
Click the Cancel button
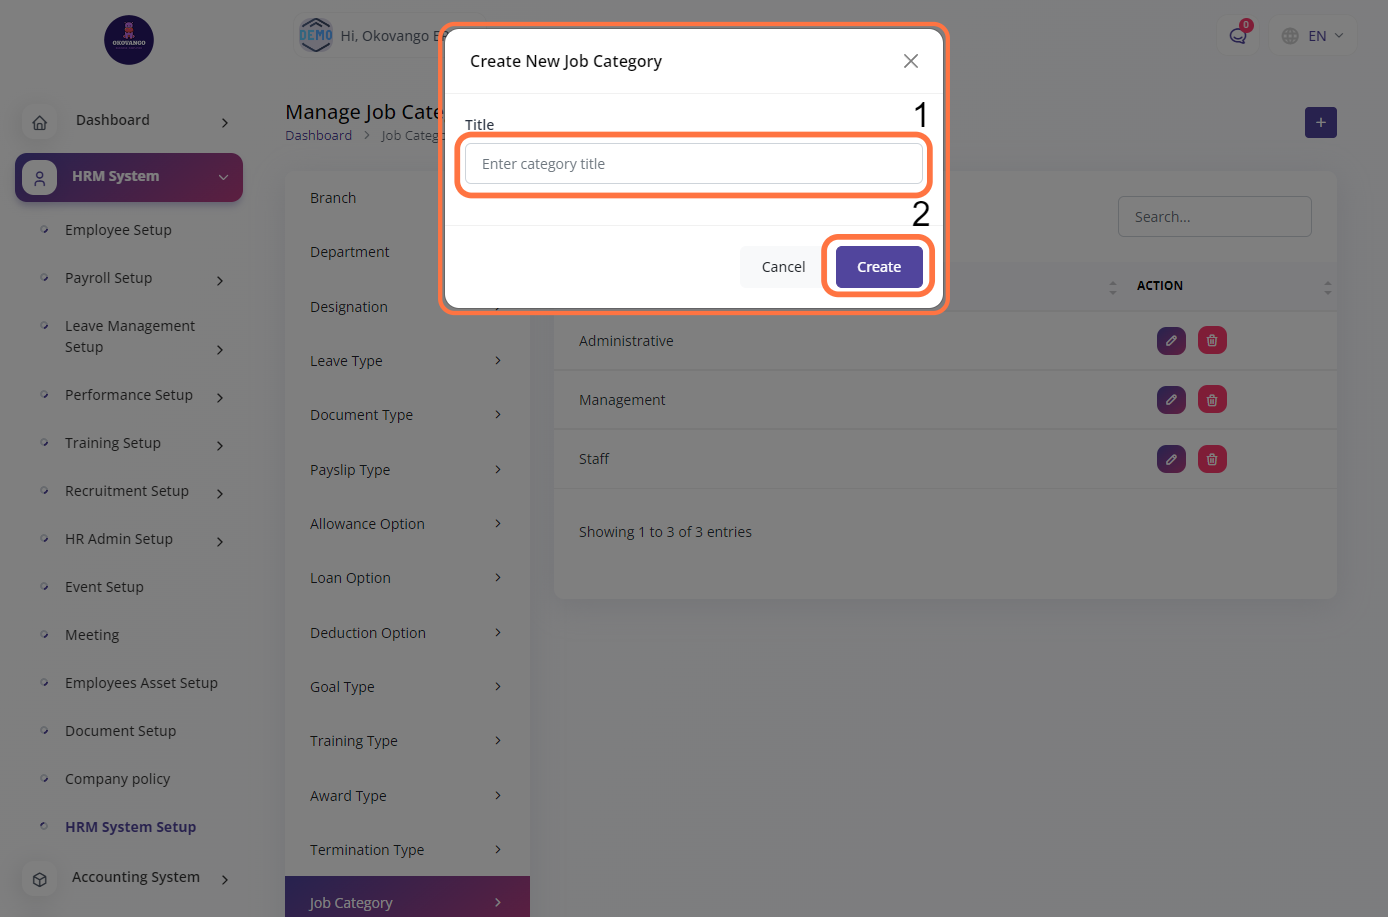[783, 267]
